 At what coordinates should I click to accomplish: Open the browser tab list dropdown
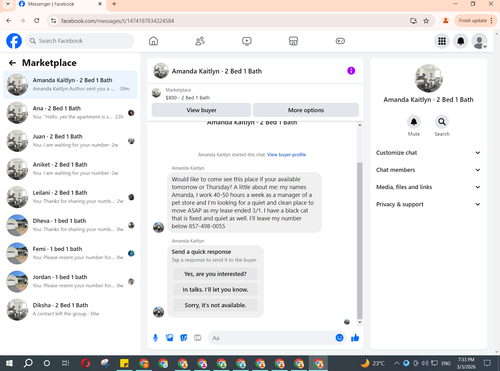click(8, 4)
